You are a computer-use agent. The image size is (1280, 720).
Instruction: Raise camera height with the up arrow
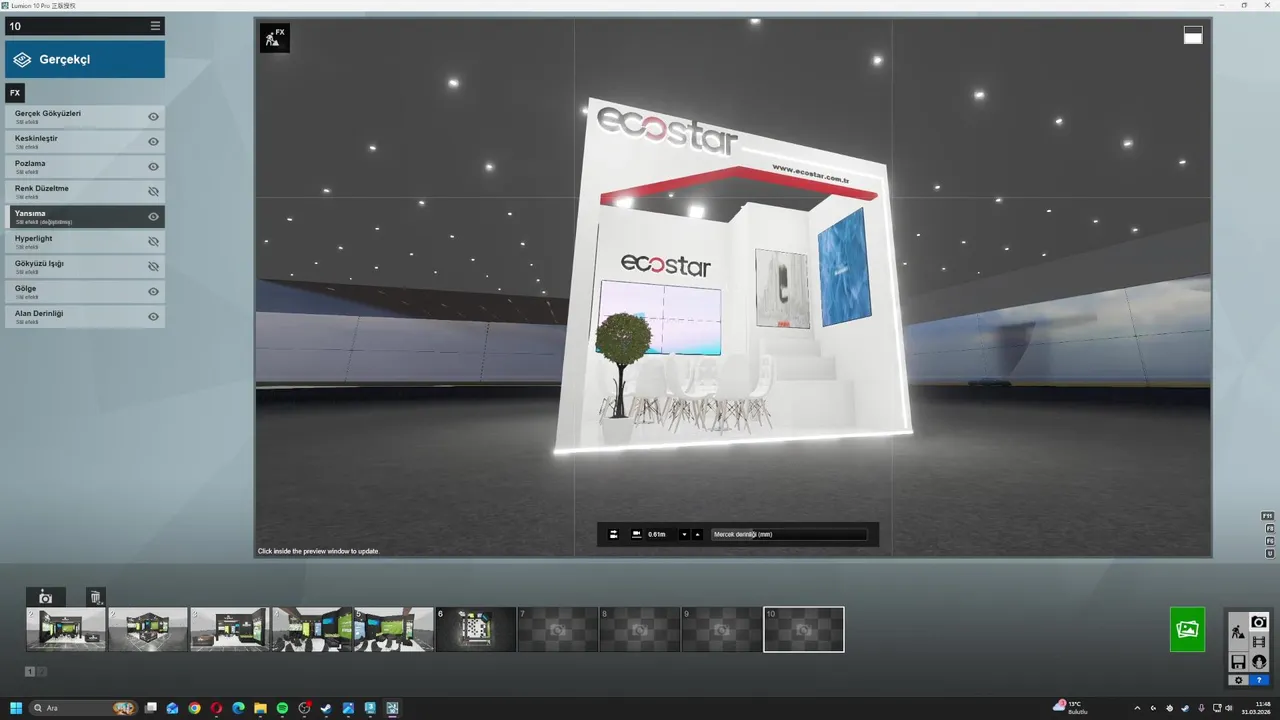click(x=697, y=534)
